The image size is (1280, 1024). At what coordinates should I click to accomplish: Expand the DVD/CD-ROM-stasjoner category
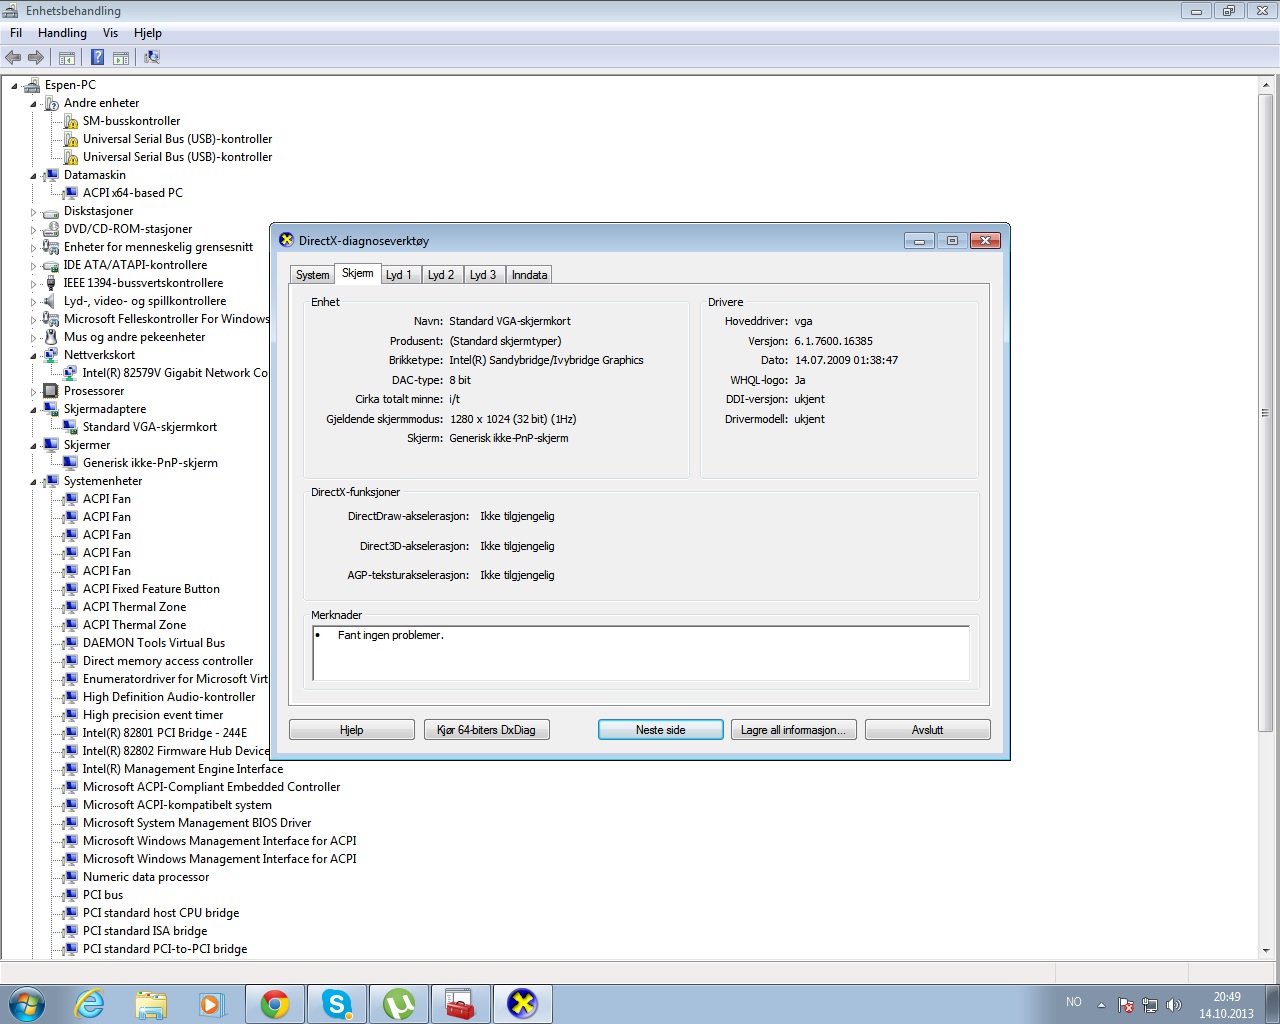[x=33, y=230]
